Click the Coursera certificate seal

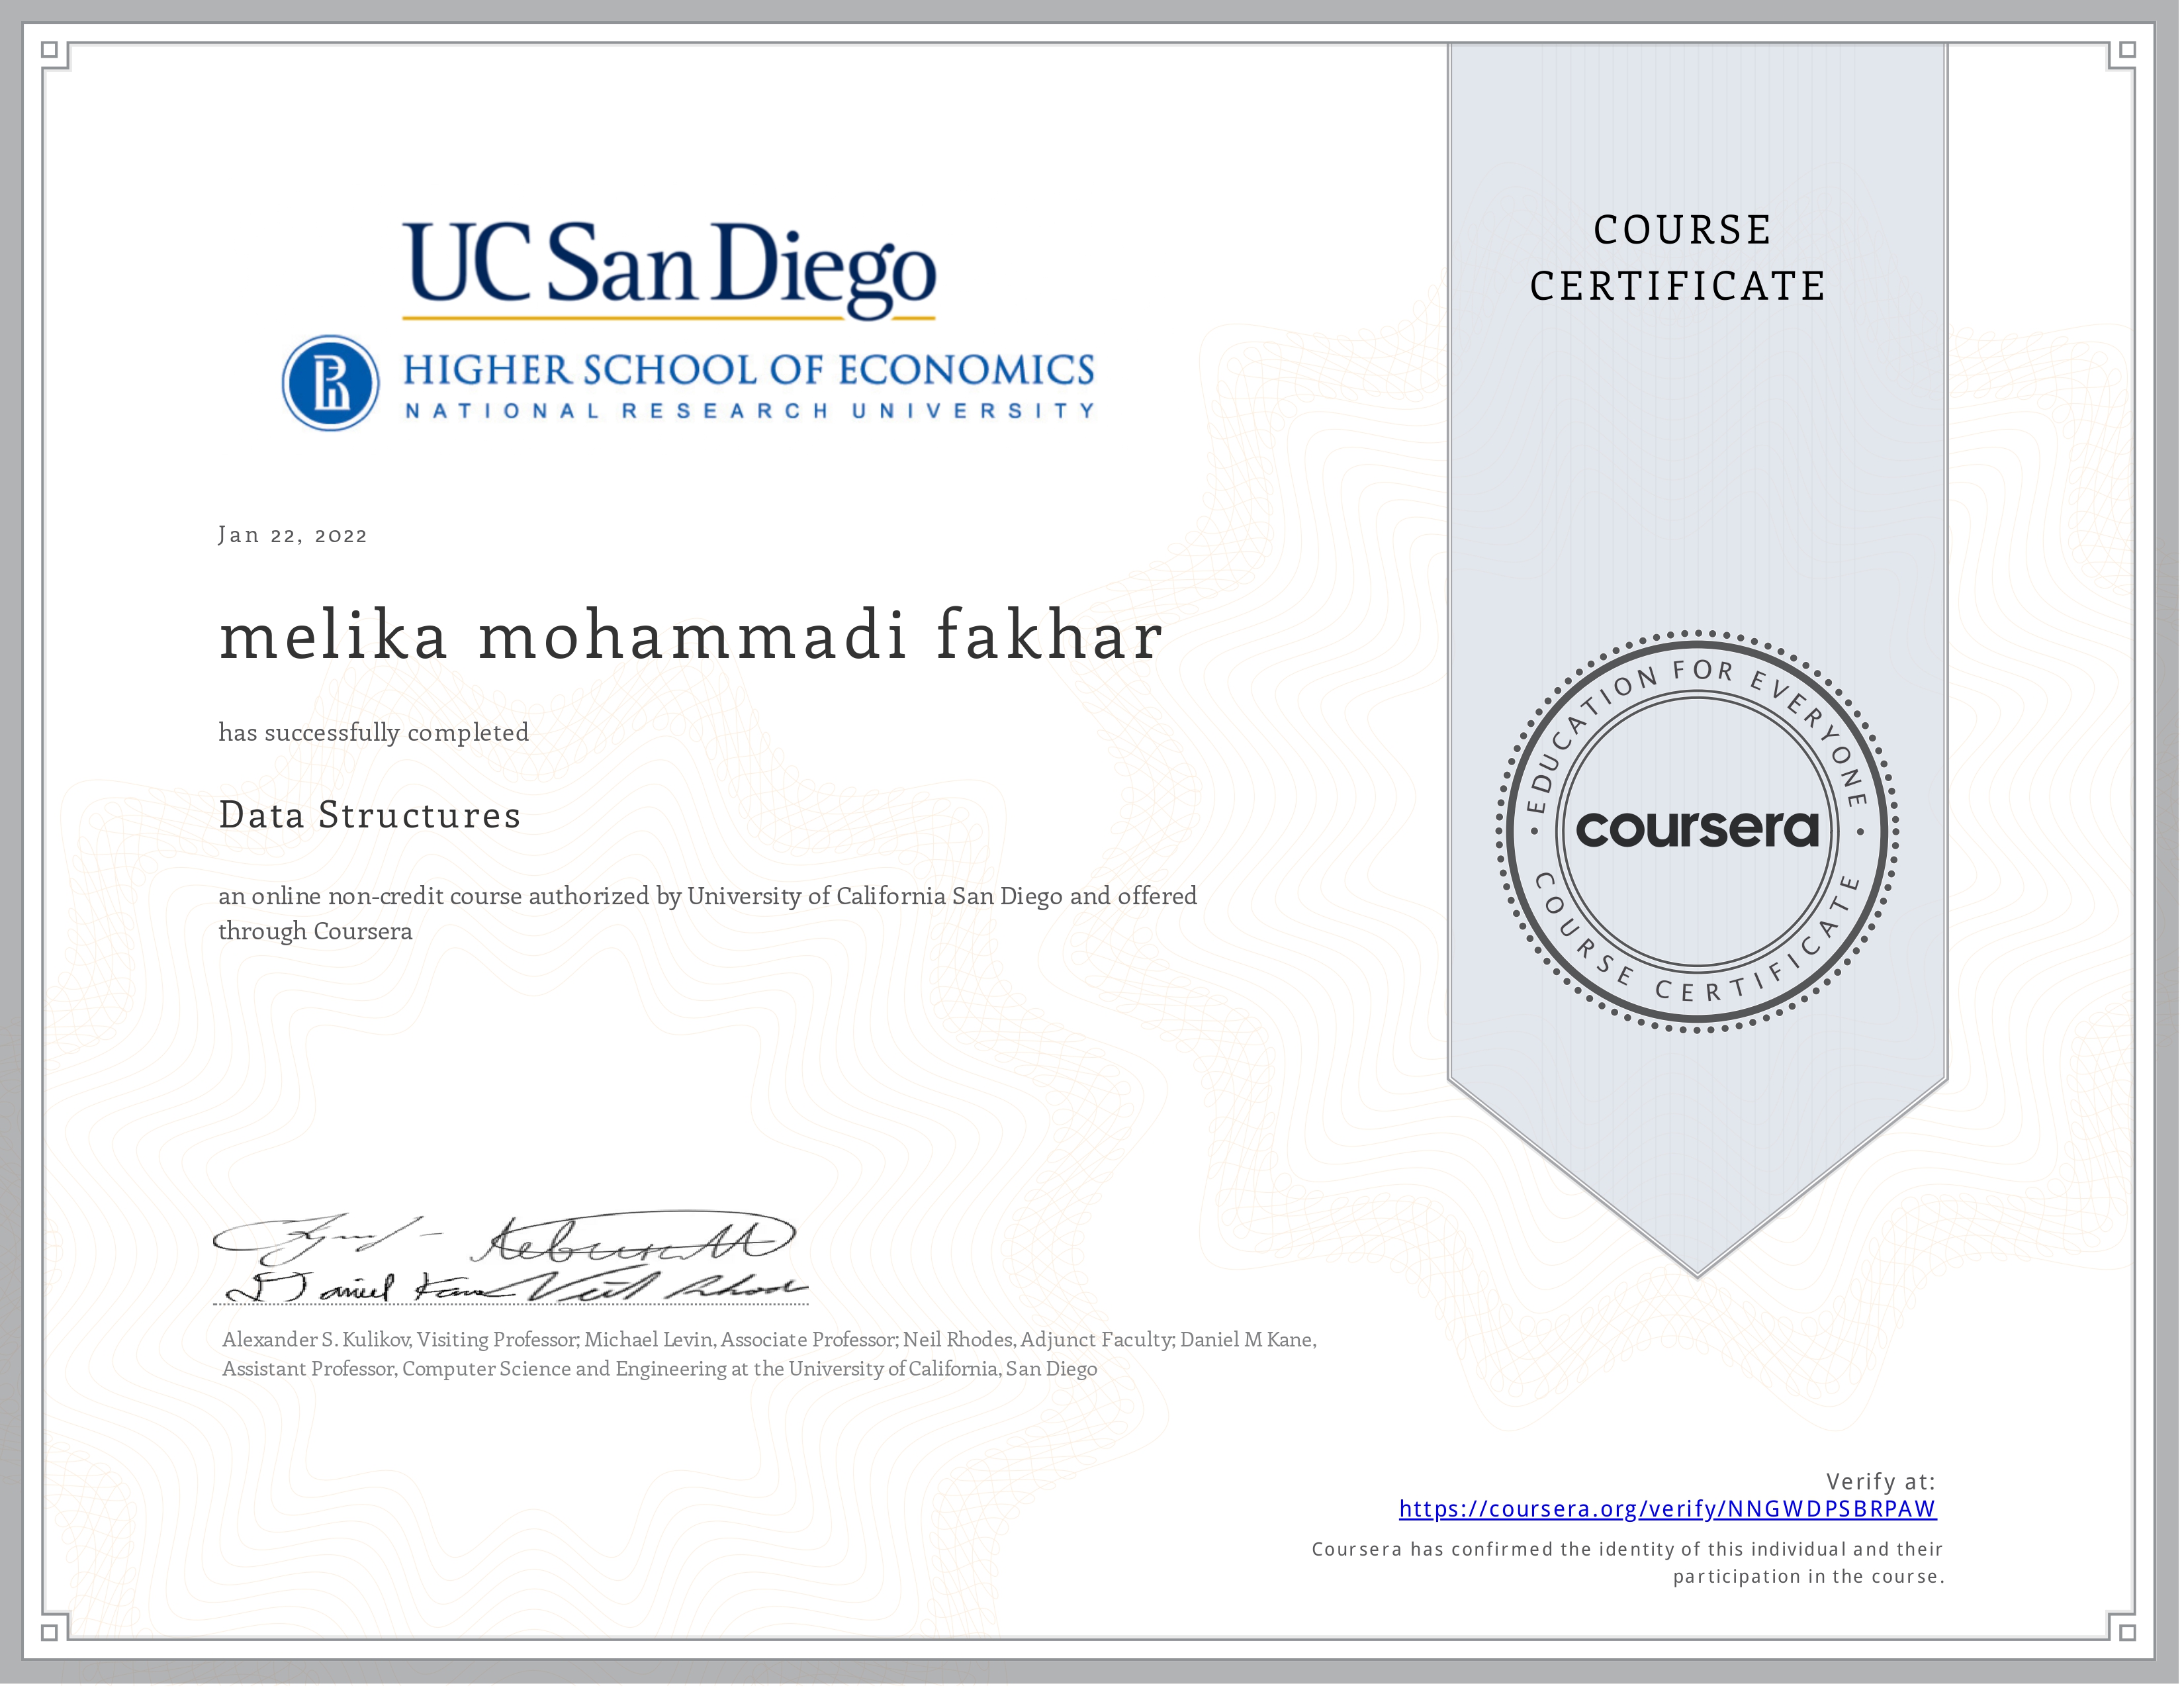[1697, 831]
